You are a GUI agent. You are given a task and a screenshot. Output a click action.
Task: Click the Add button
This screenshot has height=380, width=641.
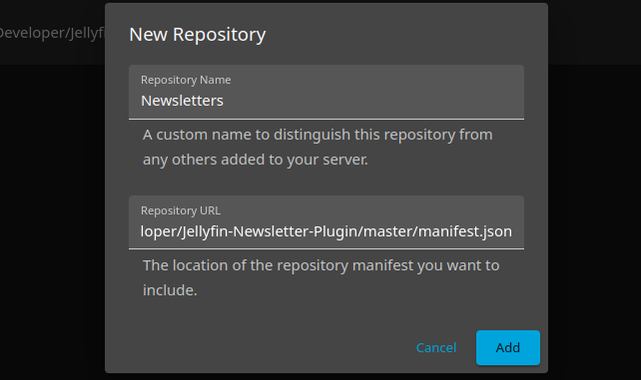tap(508, 347)
